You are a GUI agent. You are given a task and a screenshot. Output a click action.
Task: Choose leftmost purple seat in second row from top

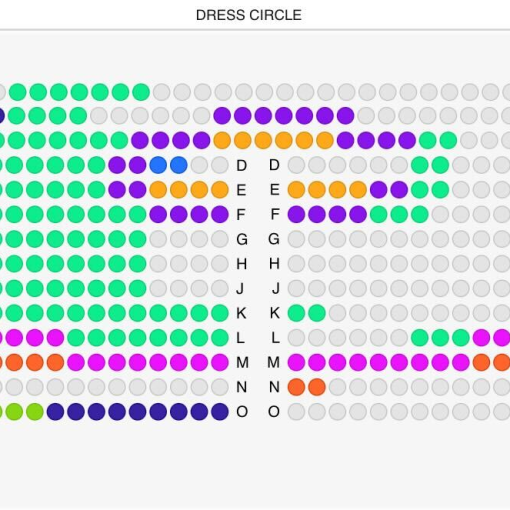pyautogui.click(x=222, y=116)
